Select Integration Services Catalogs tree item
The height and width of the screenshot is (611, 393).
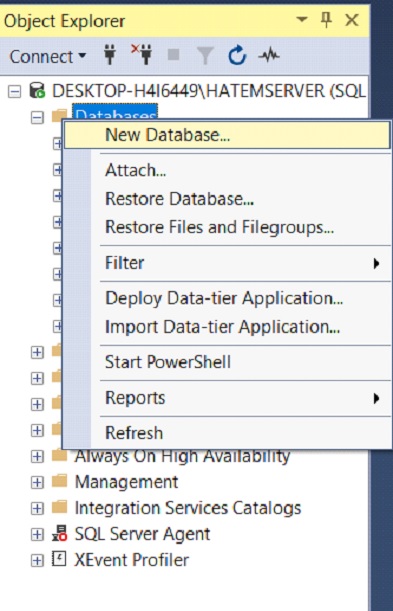point(188,508)
